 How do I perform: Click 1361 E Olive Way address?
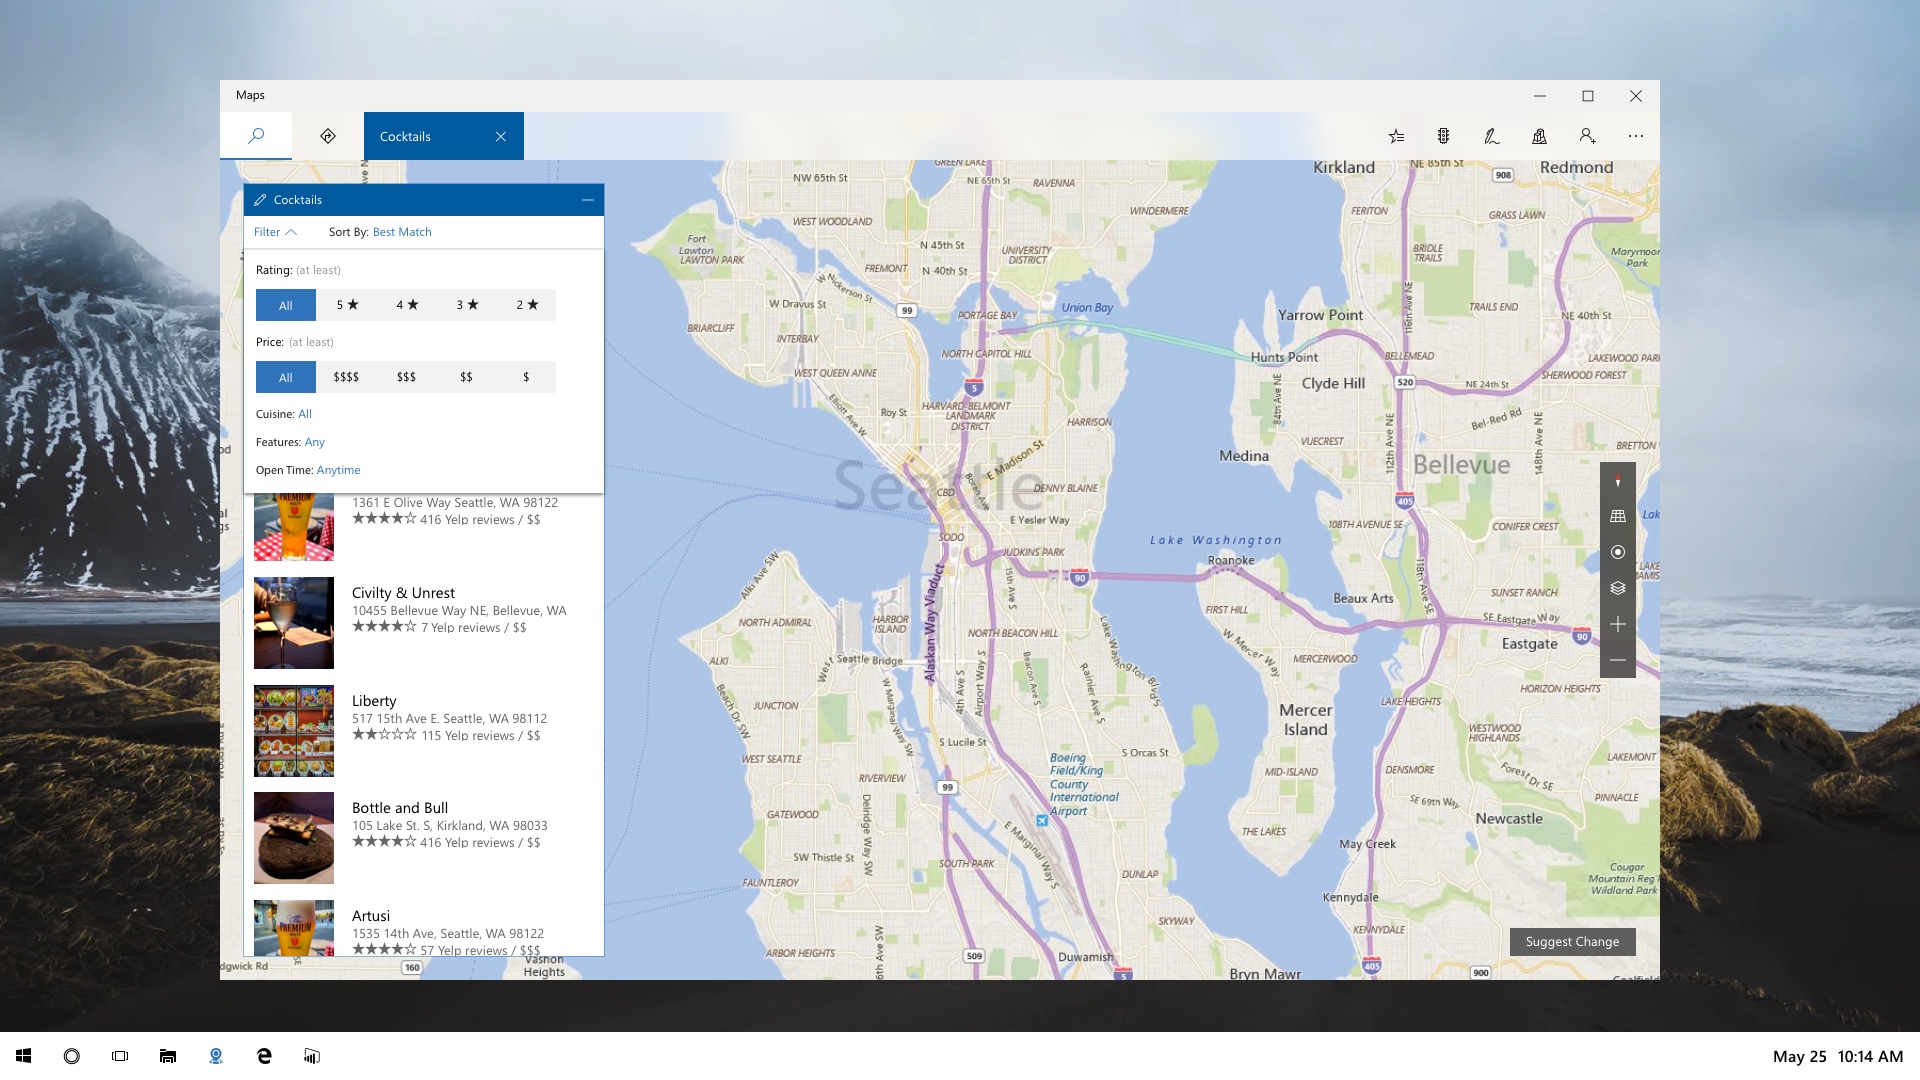455,503
